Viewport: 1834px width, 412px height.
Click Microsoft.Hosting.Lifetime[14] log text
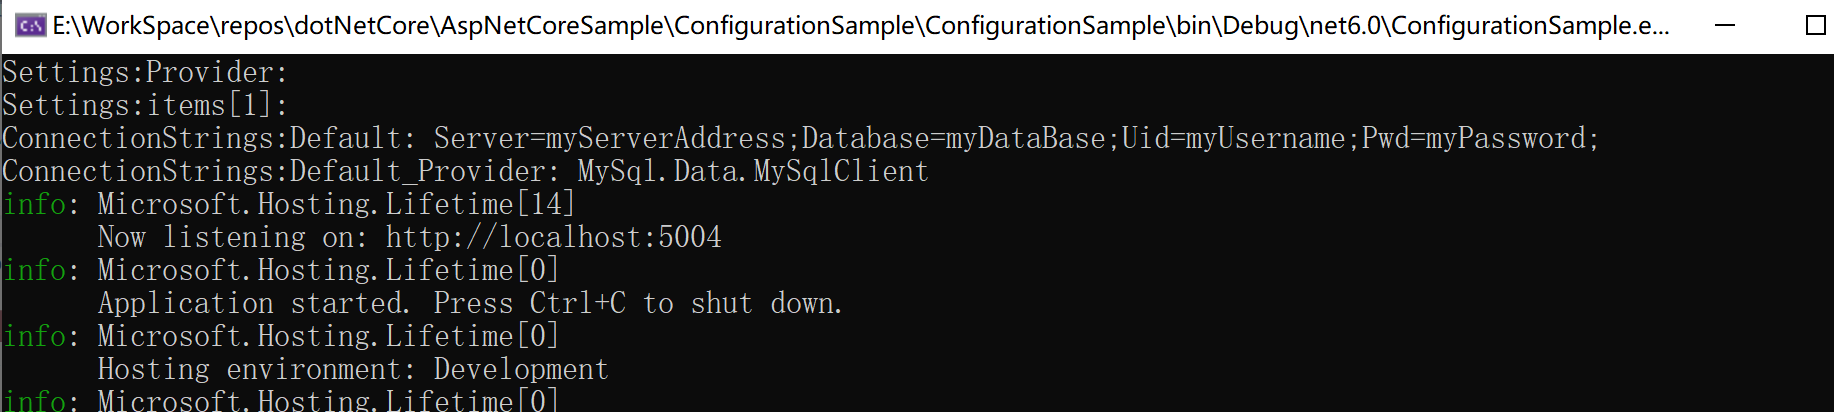337,204
